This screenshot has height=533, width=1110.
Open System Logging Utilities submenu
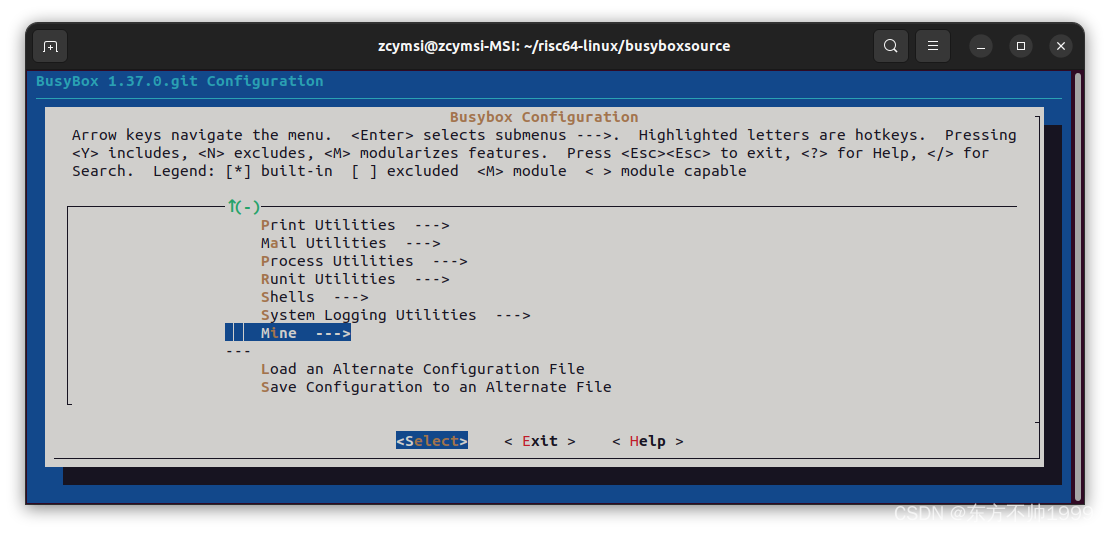pyautogui.click(x=395, y=315)
